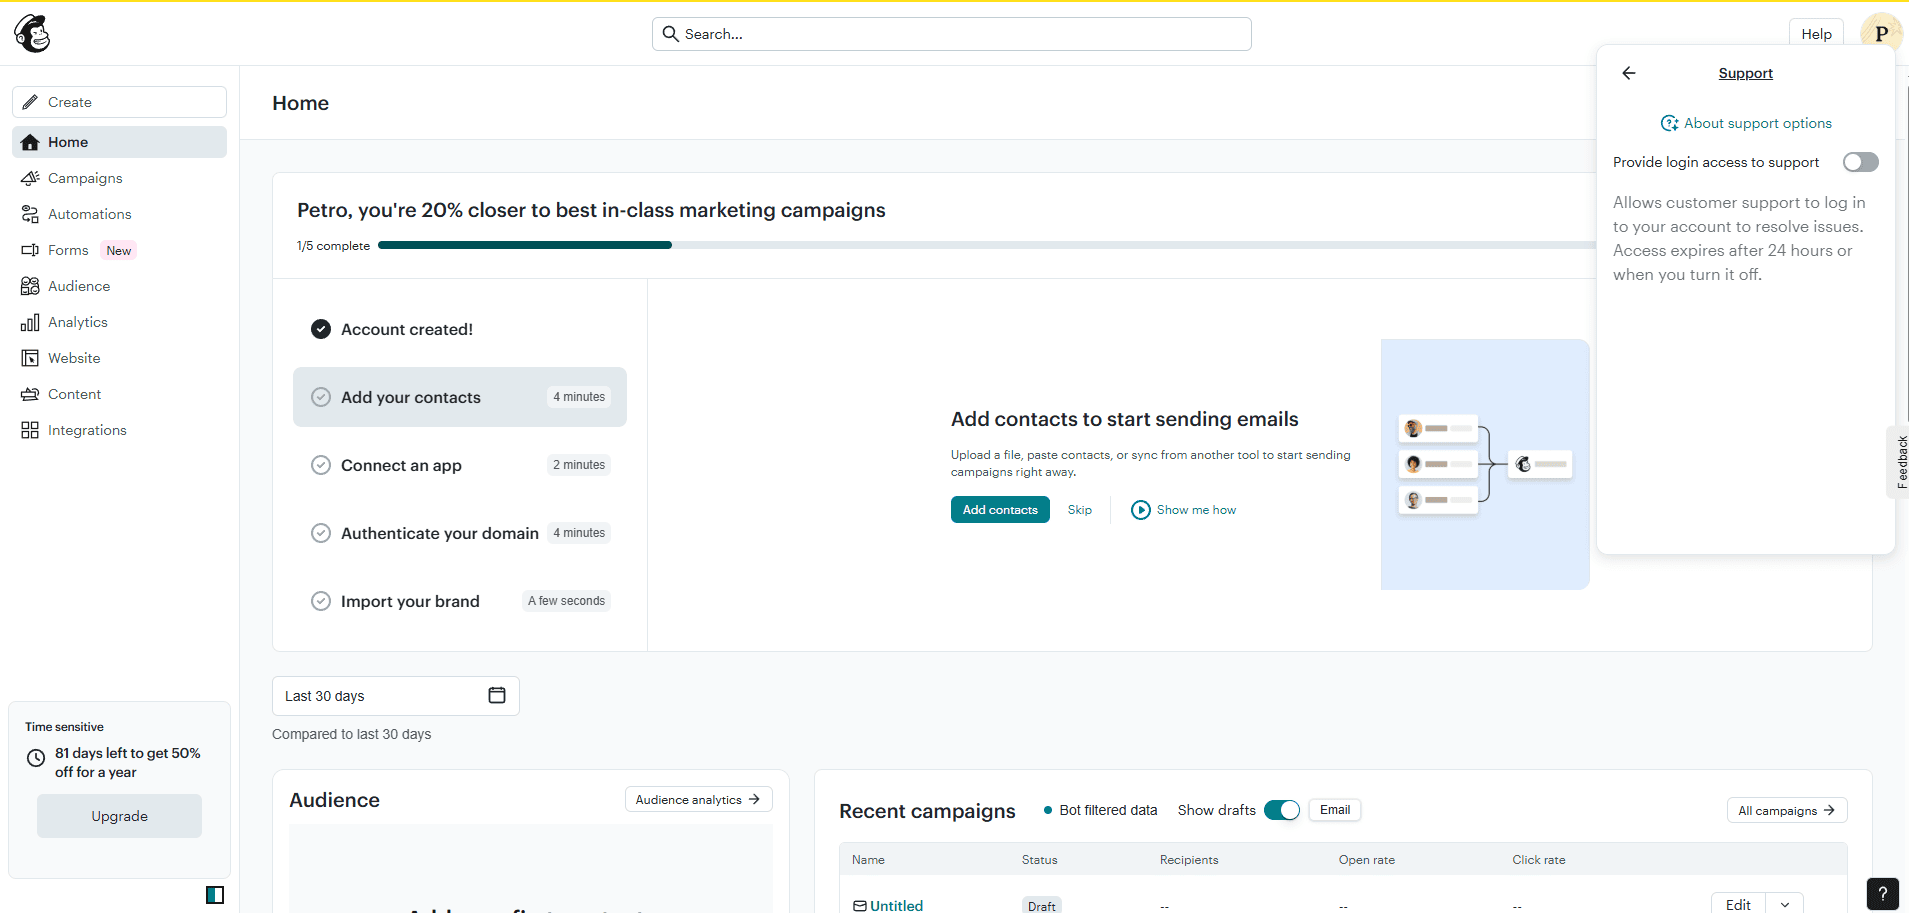The image size is (1909, 913).
Task: Click the sidebar collapse icon
Action: tap(215, 894)
